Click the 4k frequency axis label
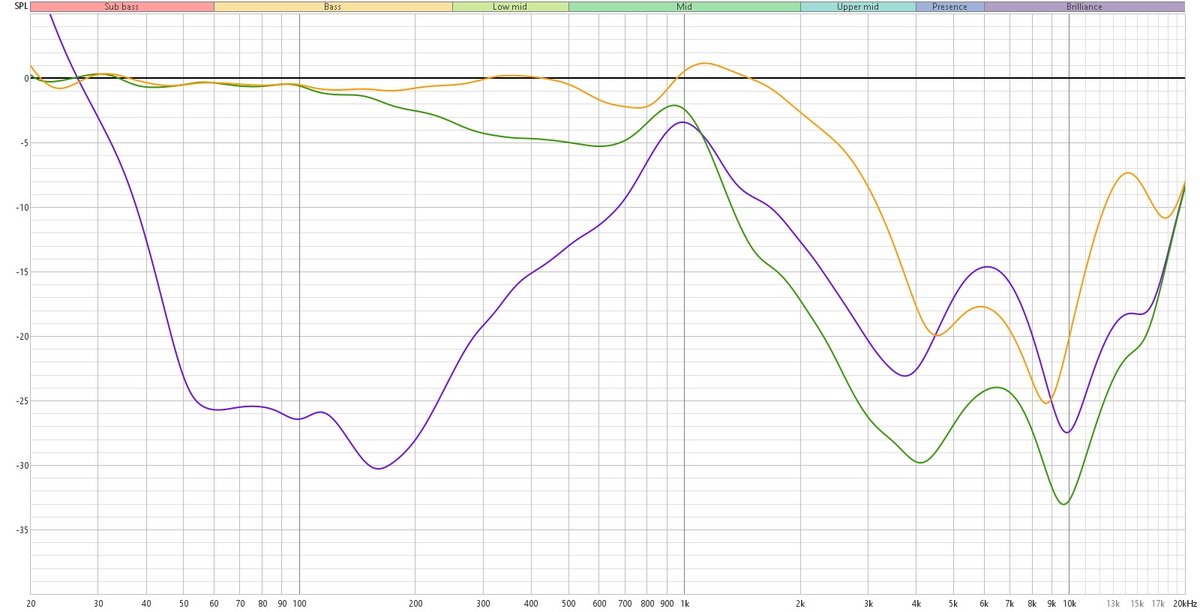Screen dimensions: 1200x612 (916, 604)
